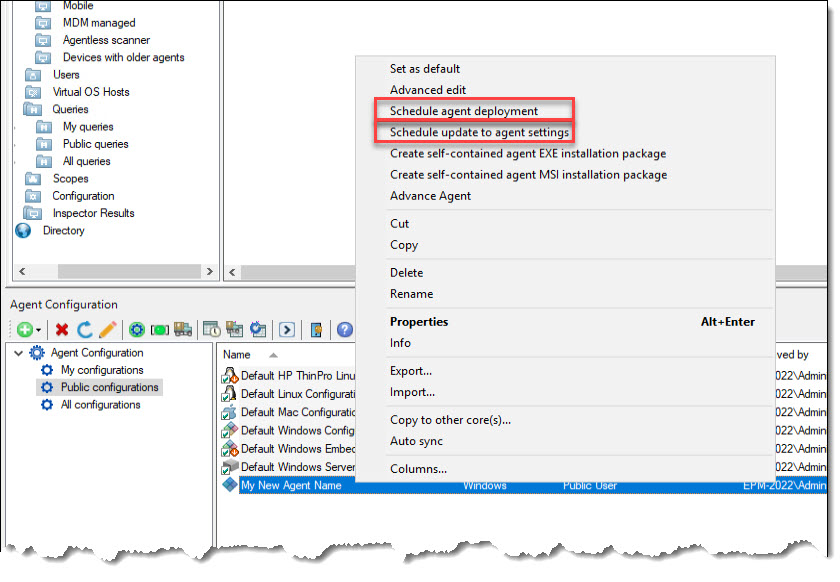Create a new configuration with the green plus icon

pos(23,330)
